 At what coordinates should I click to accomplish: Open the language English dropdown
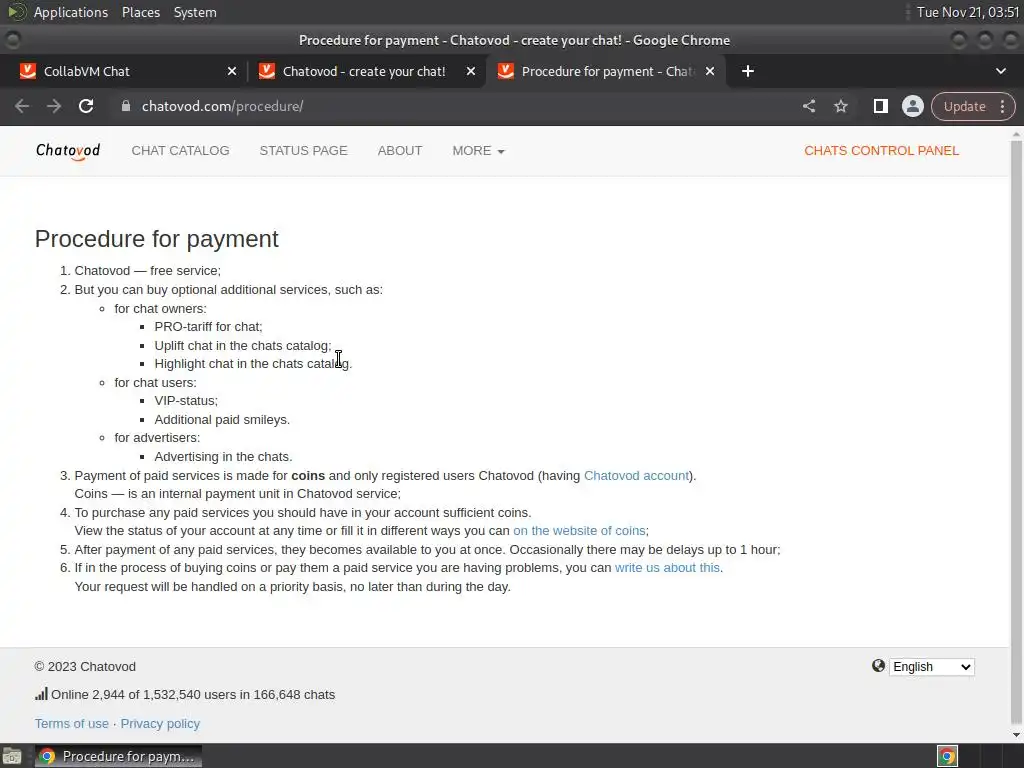[x=931, y=667]
